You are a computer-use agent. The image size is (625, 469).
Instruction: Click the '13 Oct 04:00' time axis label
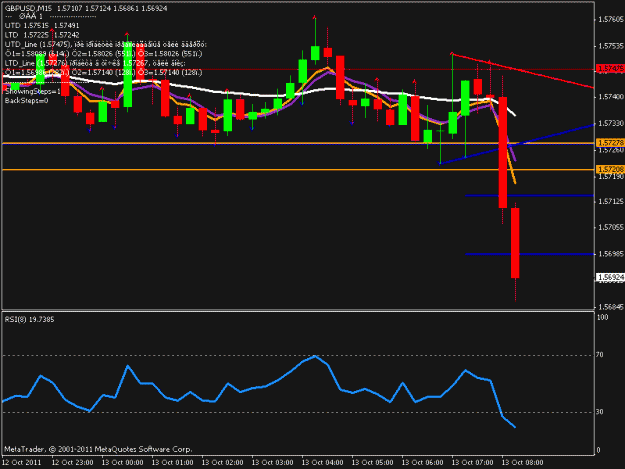(x=322, y=463)
